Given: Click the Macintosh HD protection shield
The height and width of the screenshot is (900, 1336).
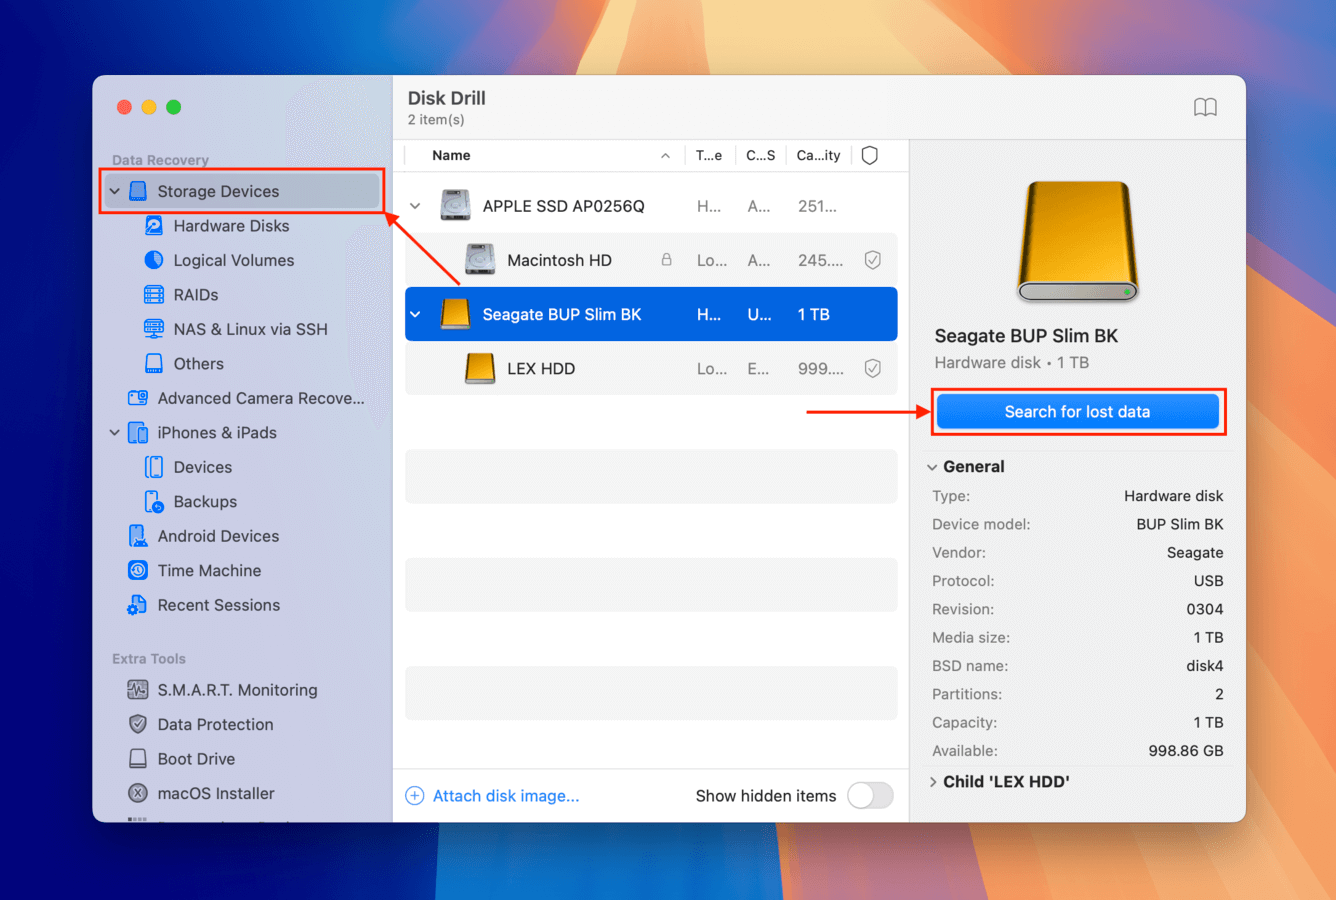Looking at the screenshot, I should (872, 260).
